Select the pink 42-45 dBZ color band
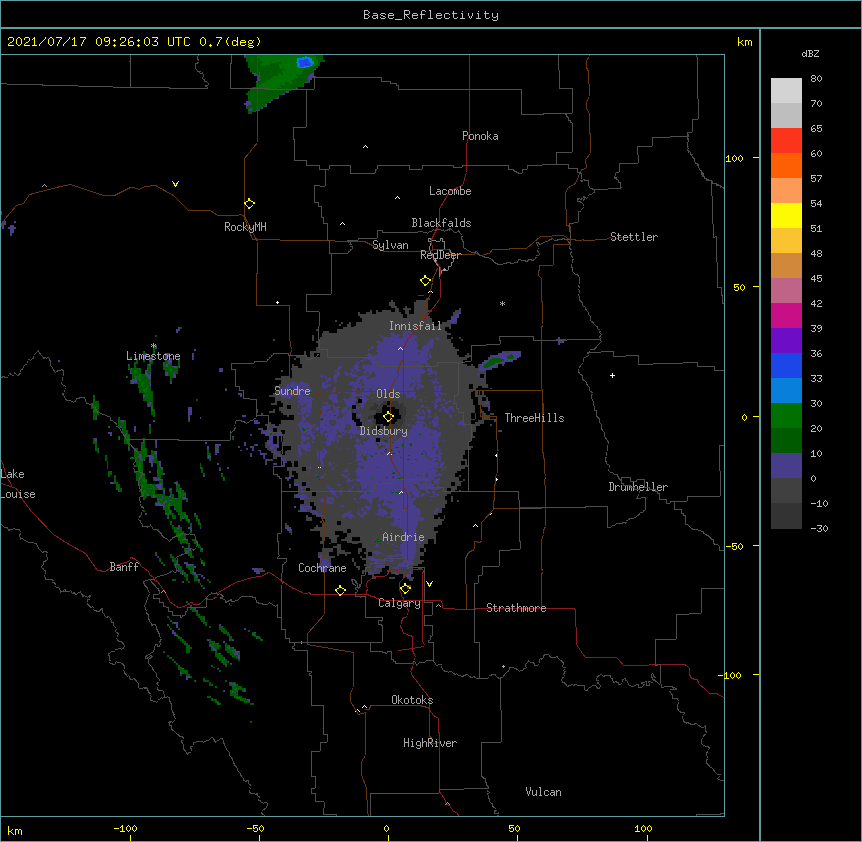This screenshot has width=862, height=842. point(786,291)
